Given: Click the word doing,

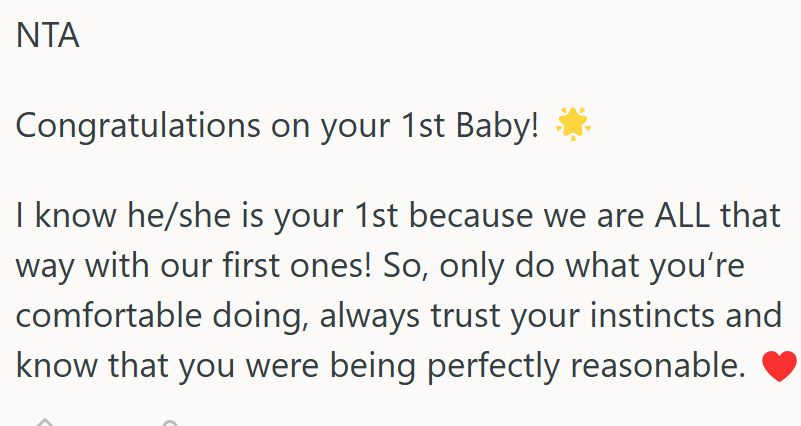Looking at the screenshot, I should pos(279,316).
